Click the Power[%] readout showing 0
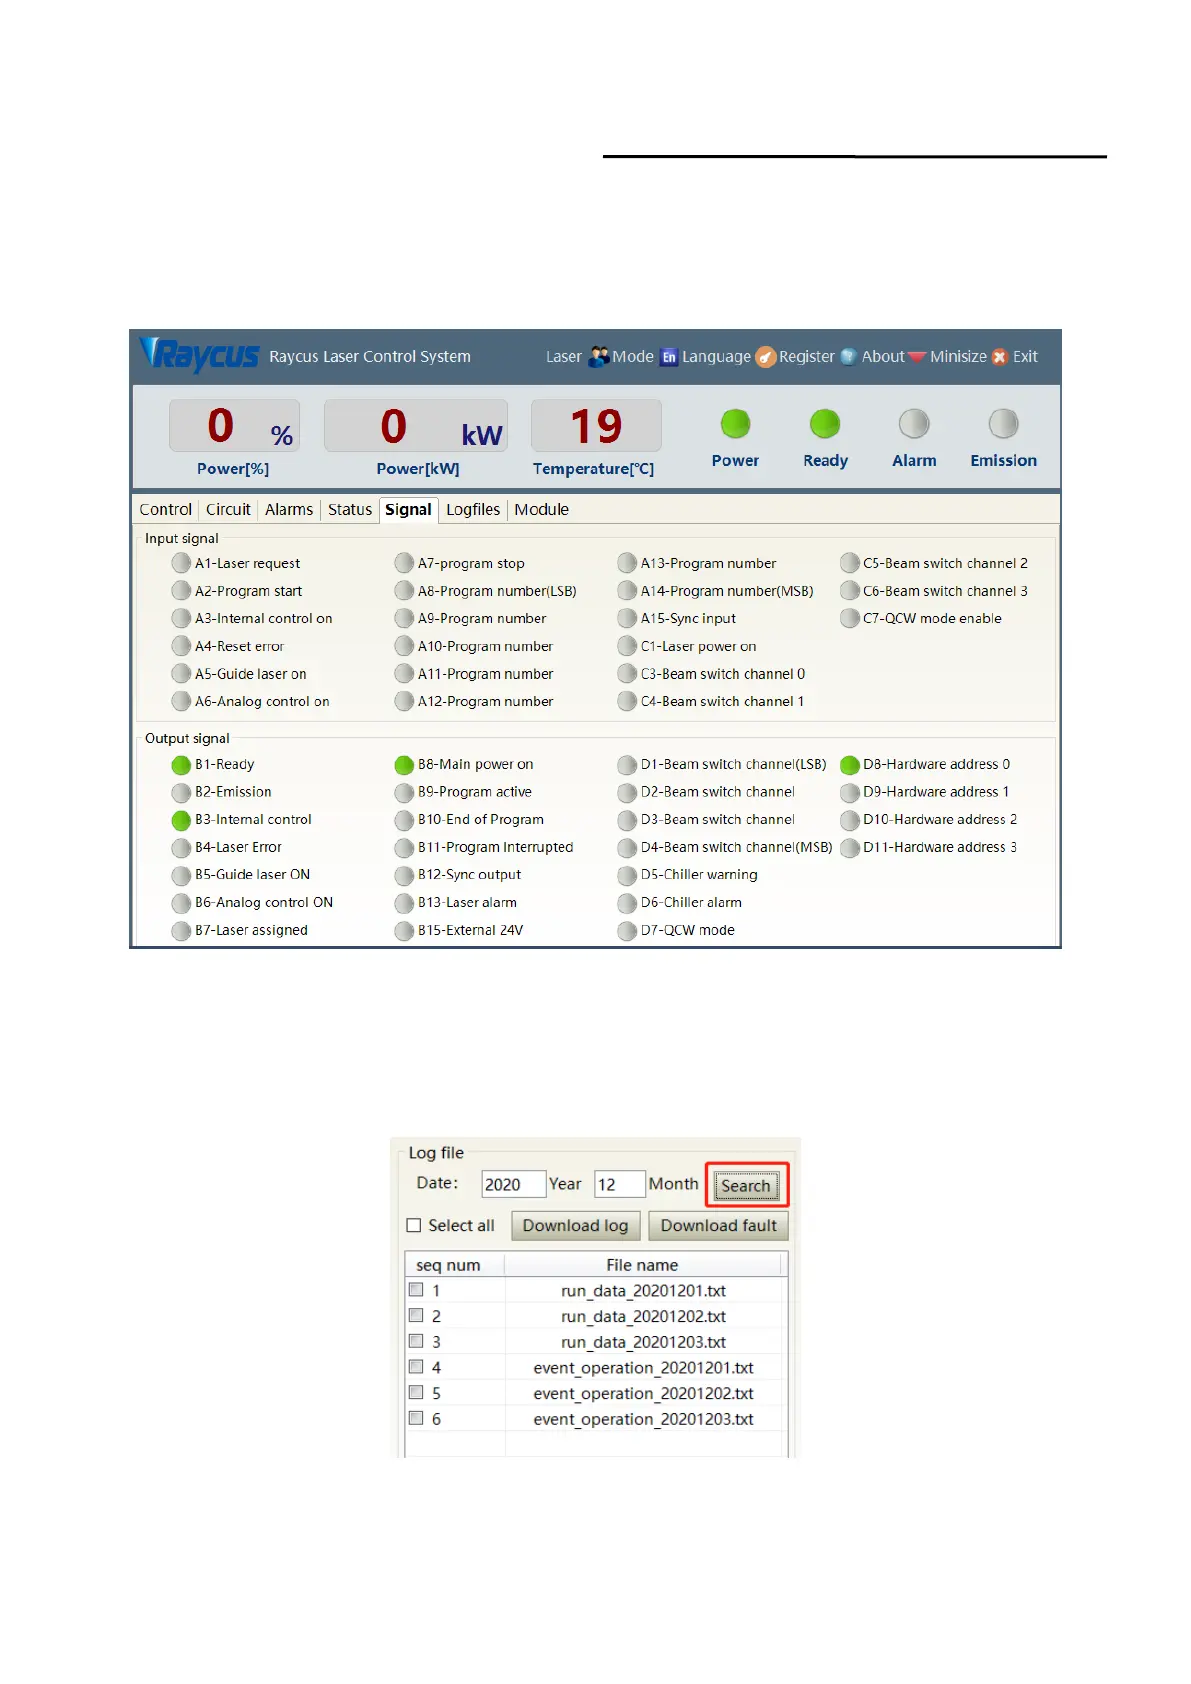This screenshot has width=1191, height=1684. (234, 426)
